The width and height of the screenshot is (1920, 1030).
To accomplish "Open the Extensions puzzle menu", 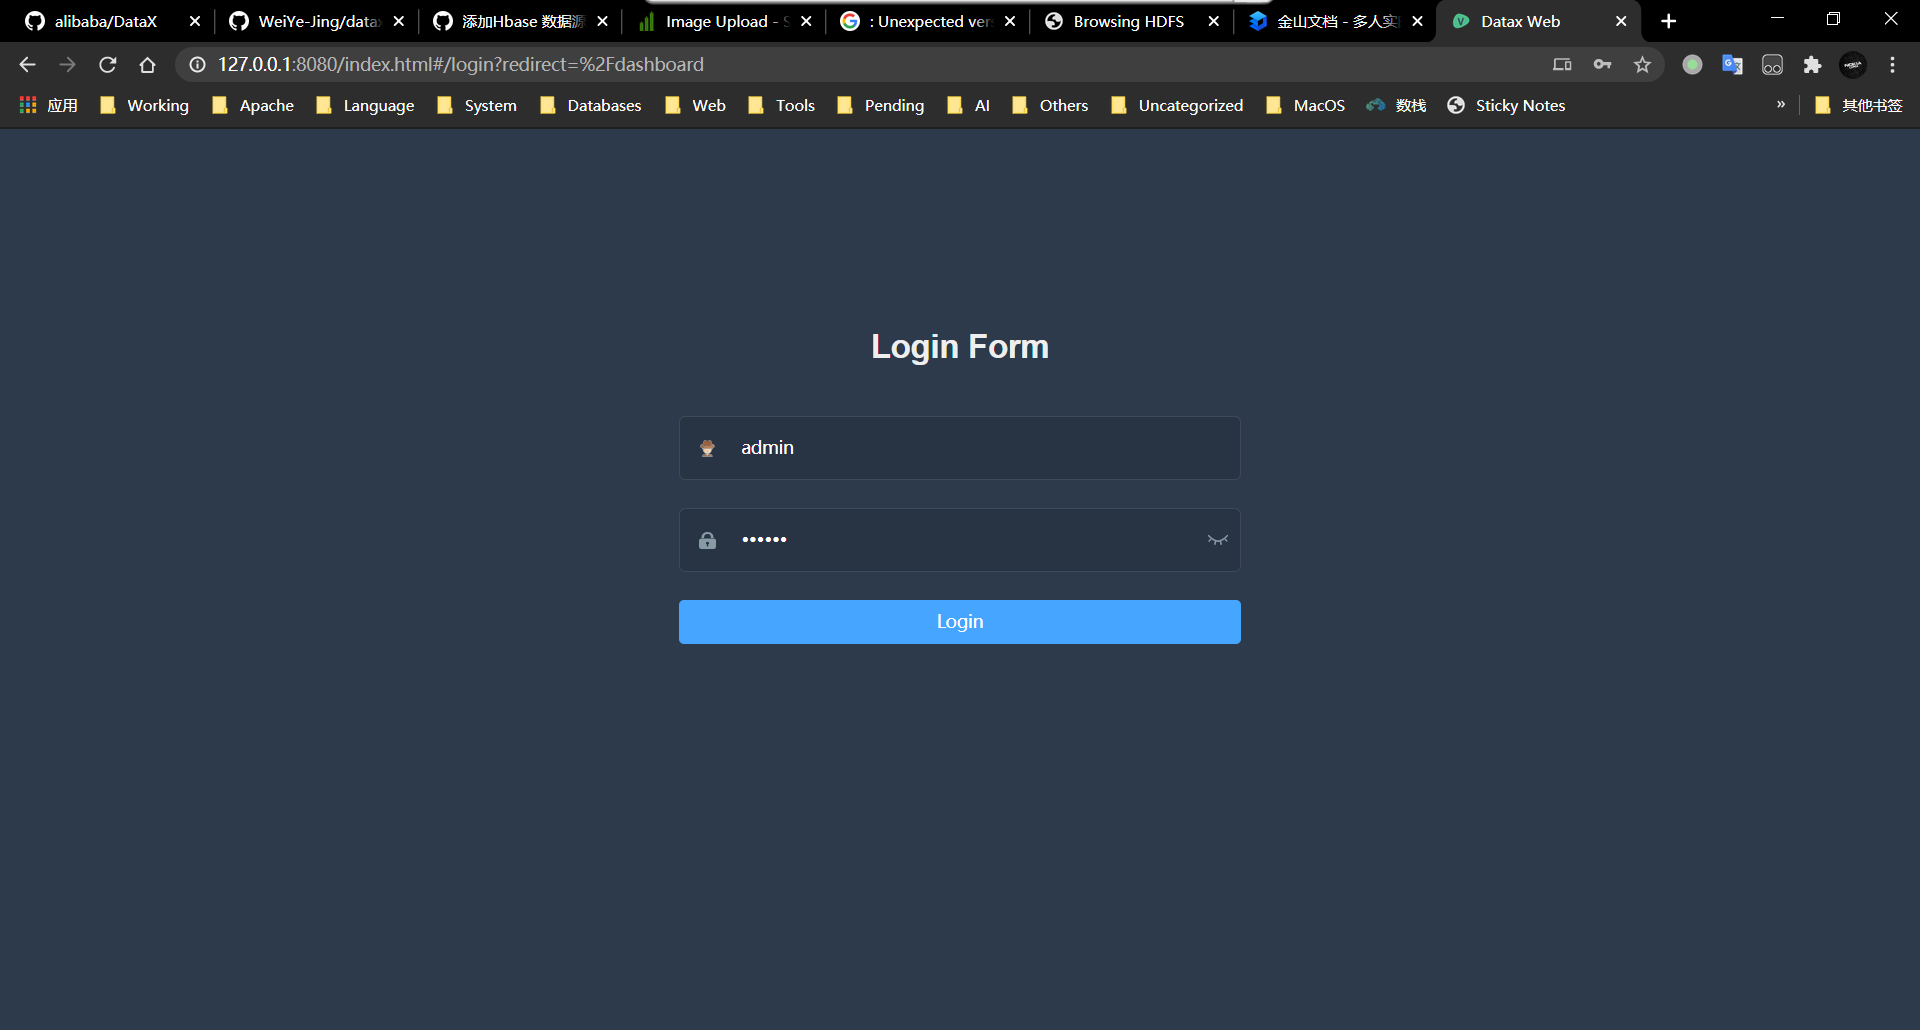I will 1812,65.
